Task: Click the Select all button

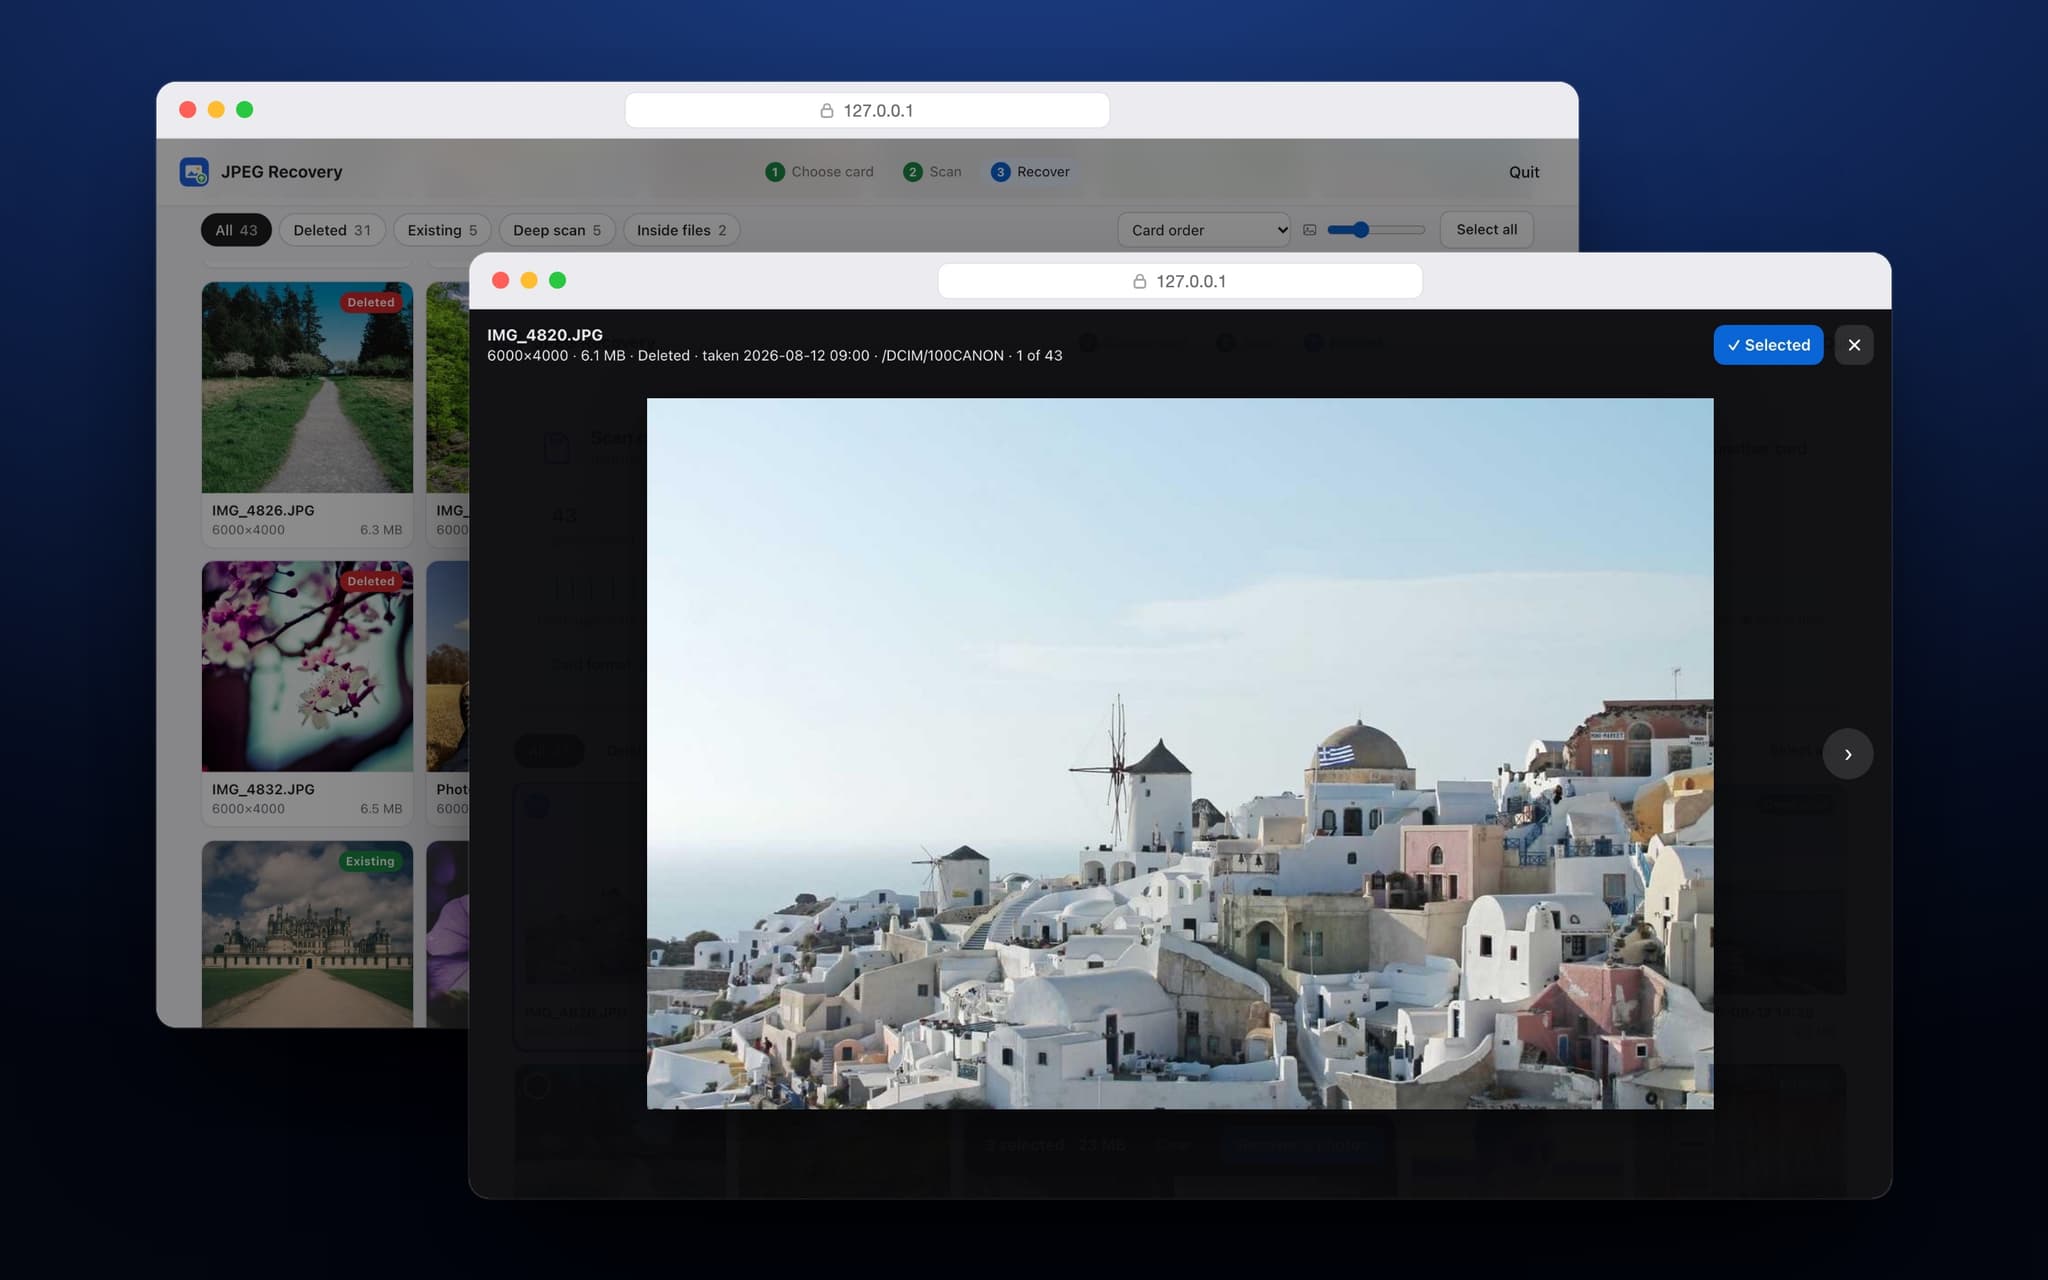Action: tap(1486, 230)
